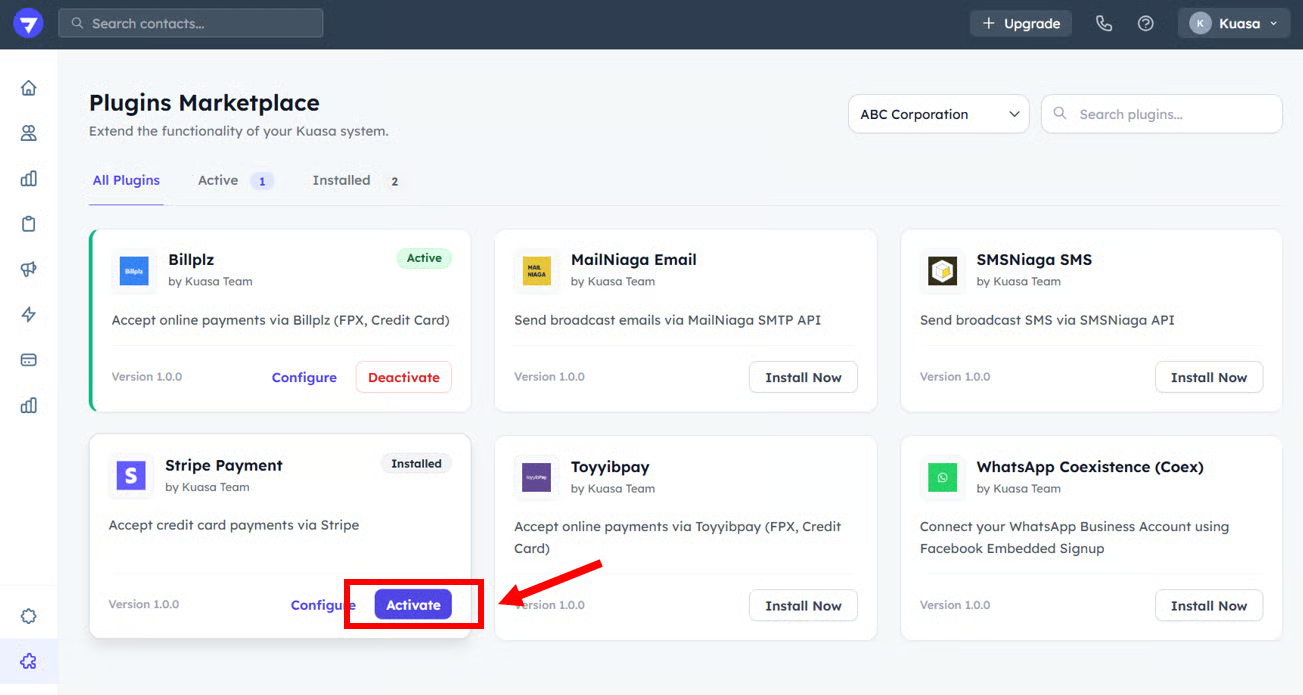Open Configure link for Billplz
This screenshot has height=695, width=1303.
[304, 377]
